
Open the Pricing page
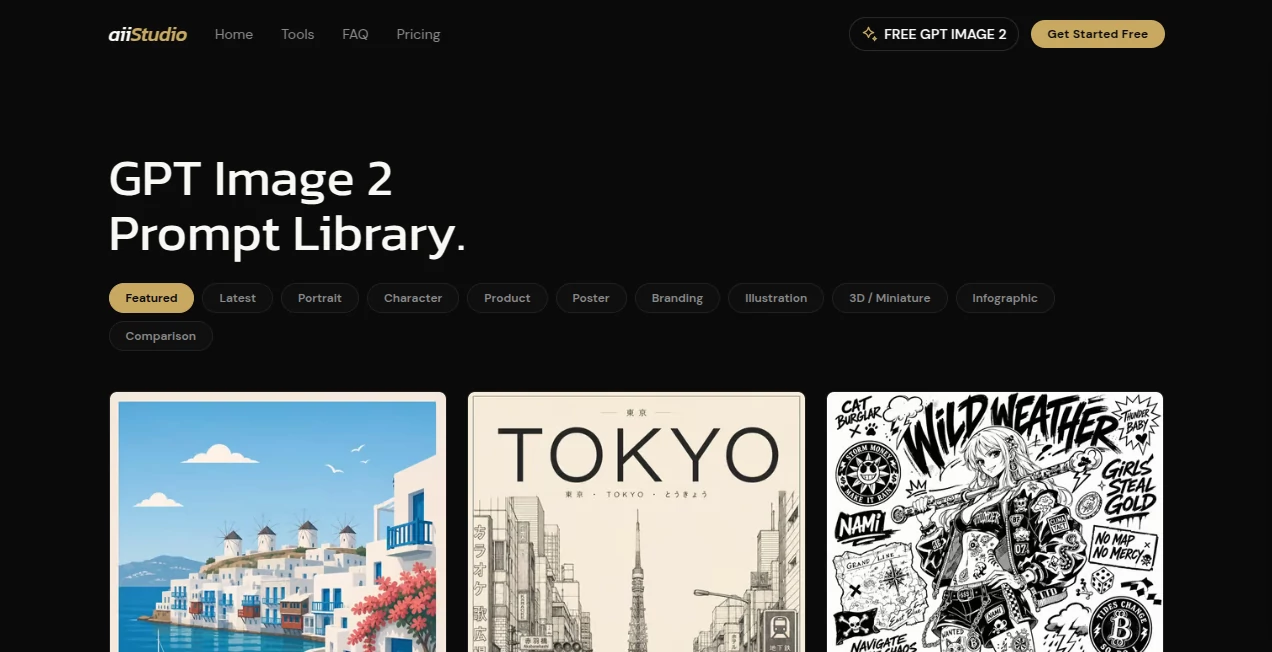point(418,34)
